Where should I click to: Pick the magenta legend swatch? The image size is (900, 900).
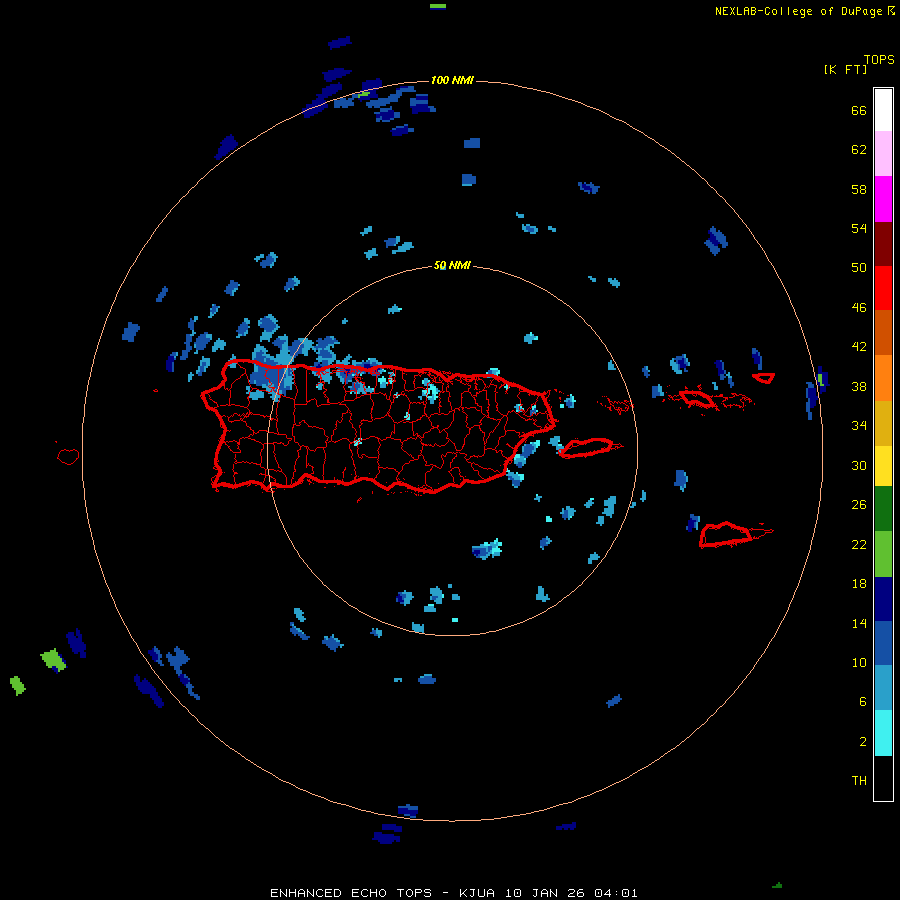[x=883, y=199]
